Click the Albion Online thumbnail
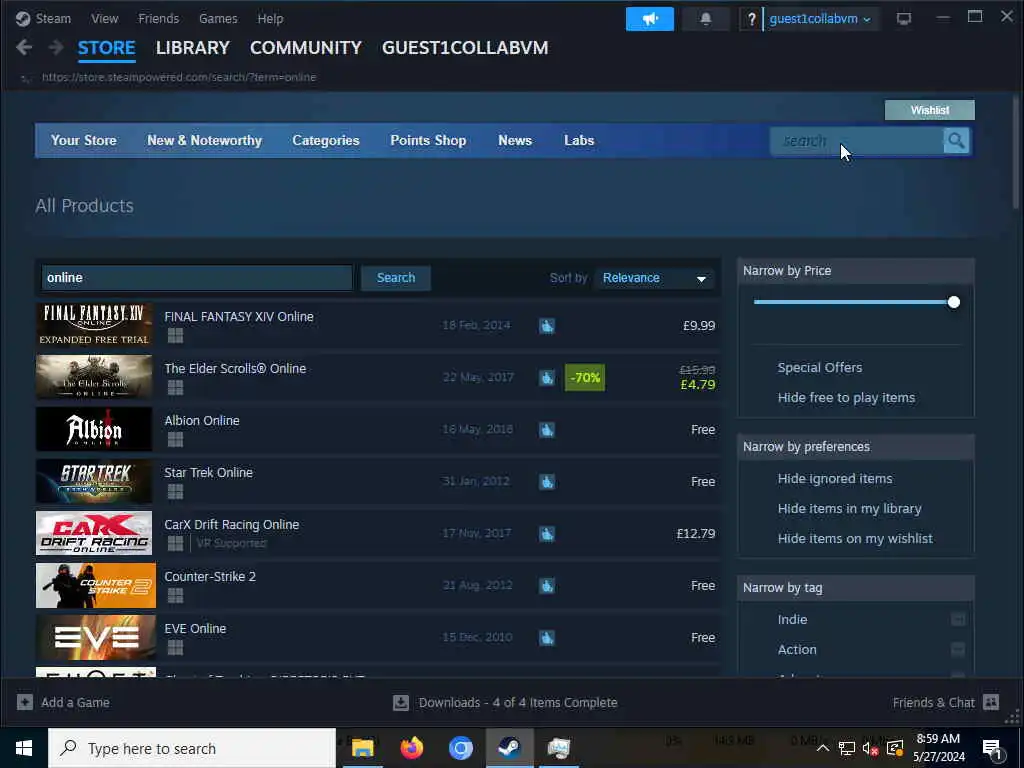Viewport: 1024px width, 768px height. (x=94, y=429)
